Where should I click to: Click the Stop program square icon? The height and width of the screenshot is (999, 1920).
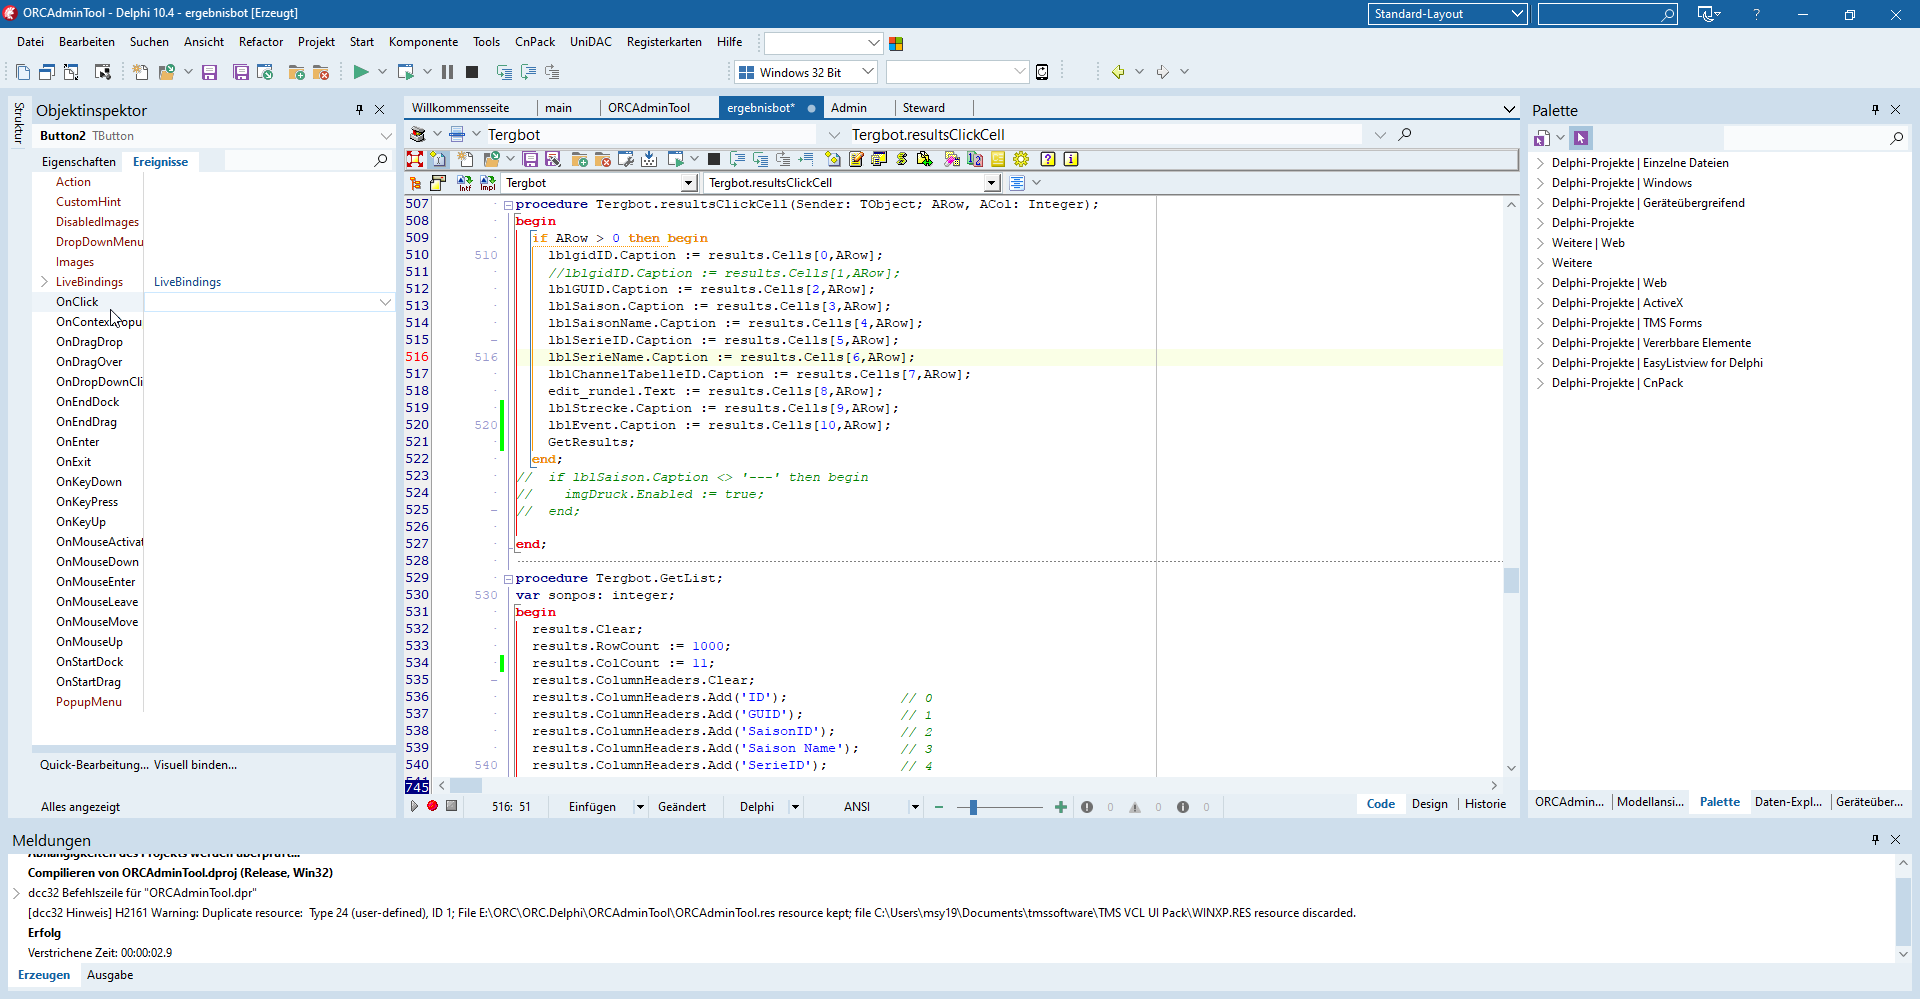pyautogui.click(x=472, y=72)
